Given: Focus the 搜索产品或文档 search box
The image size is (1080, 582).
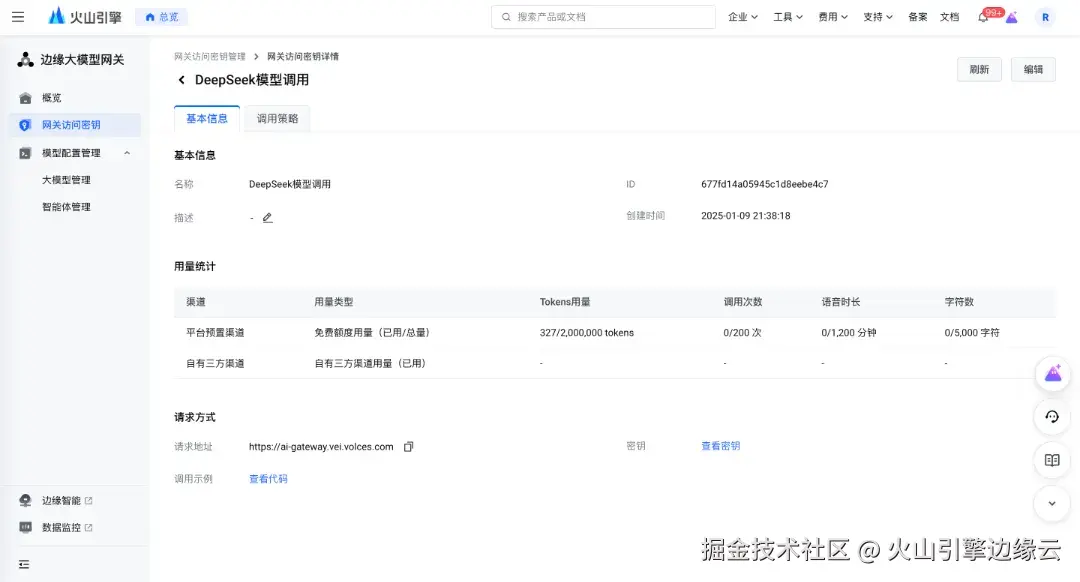Looking at the screenshot, I should click(603, 17).
